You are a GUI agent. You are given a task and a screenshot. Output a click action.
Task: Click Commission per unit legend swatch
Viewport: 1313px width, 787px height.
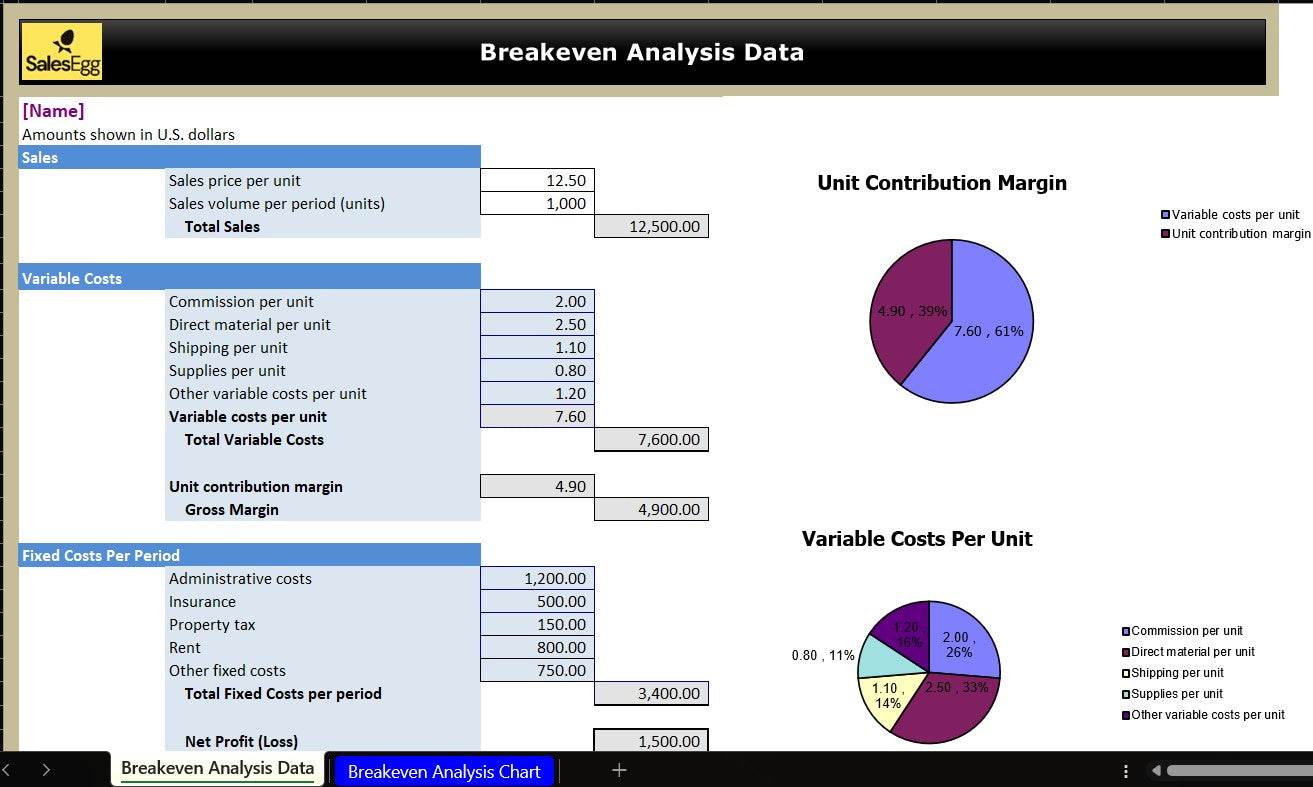(x=1126, y=631)
